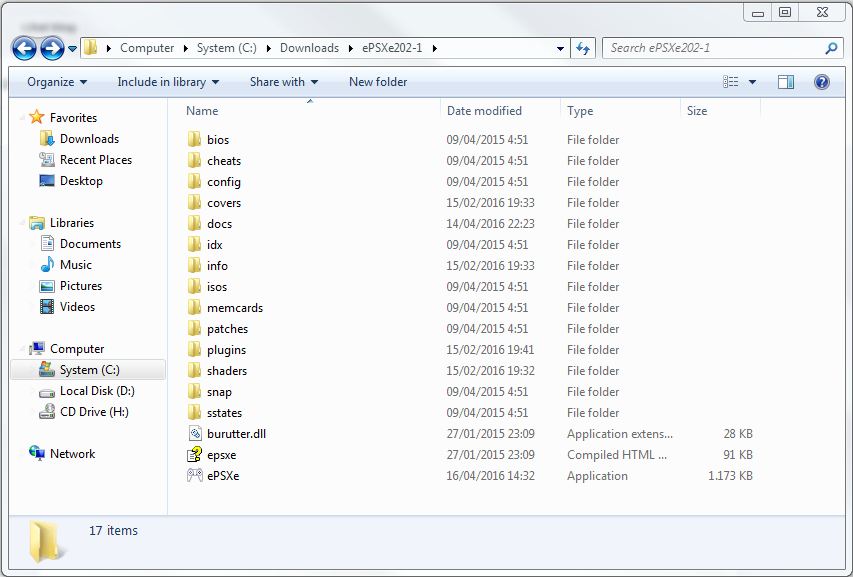
Task: Open the Share with menu
Action: pyautogui.click(x=284, y=82)
